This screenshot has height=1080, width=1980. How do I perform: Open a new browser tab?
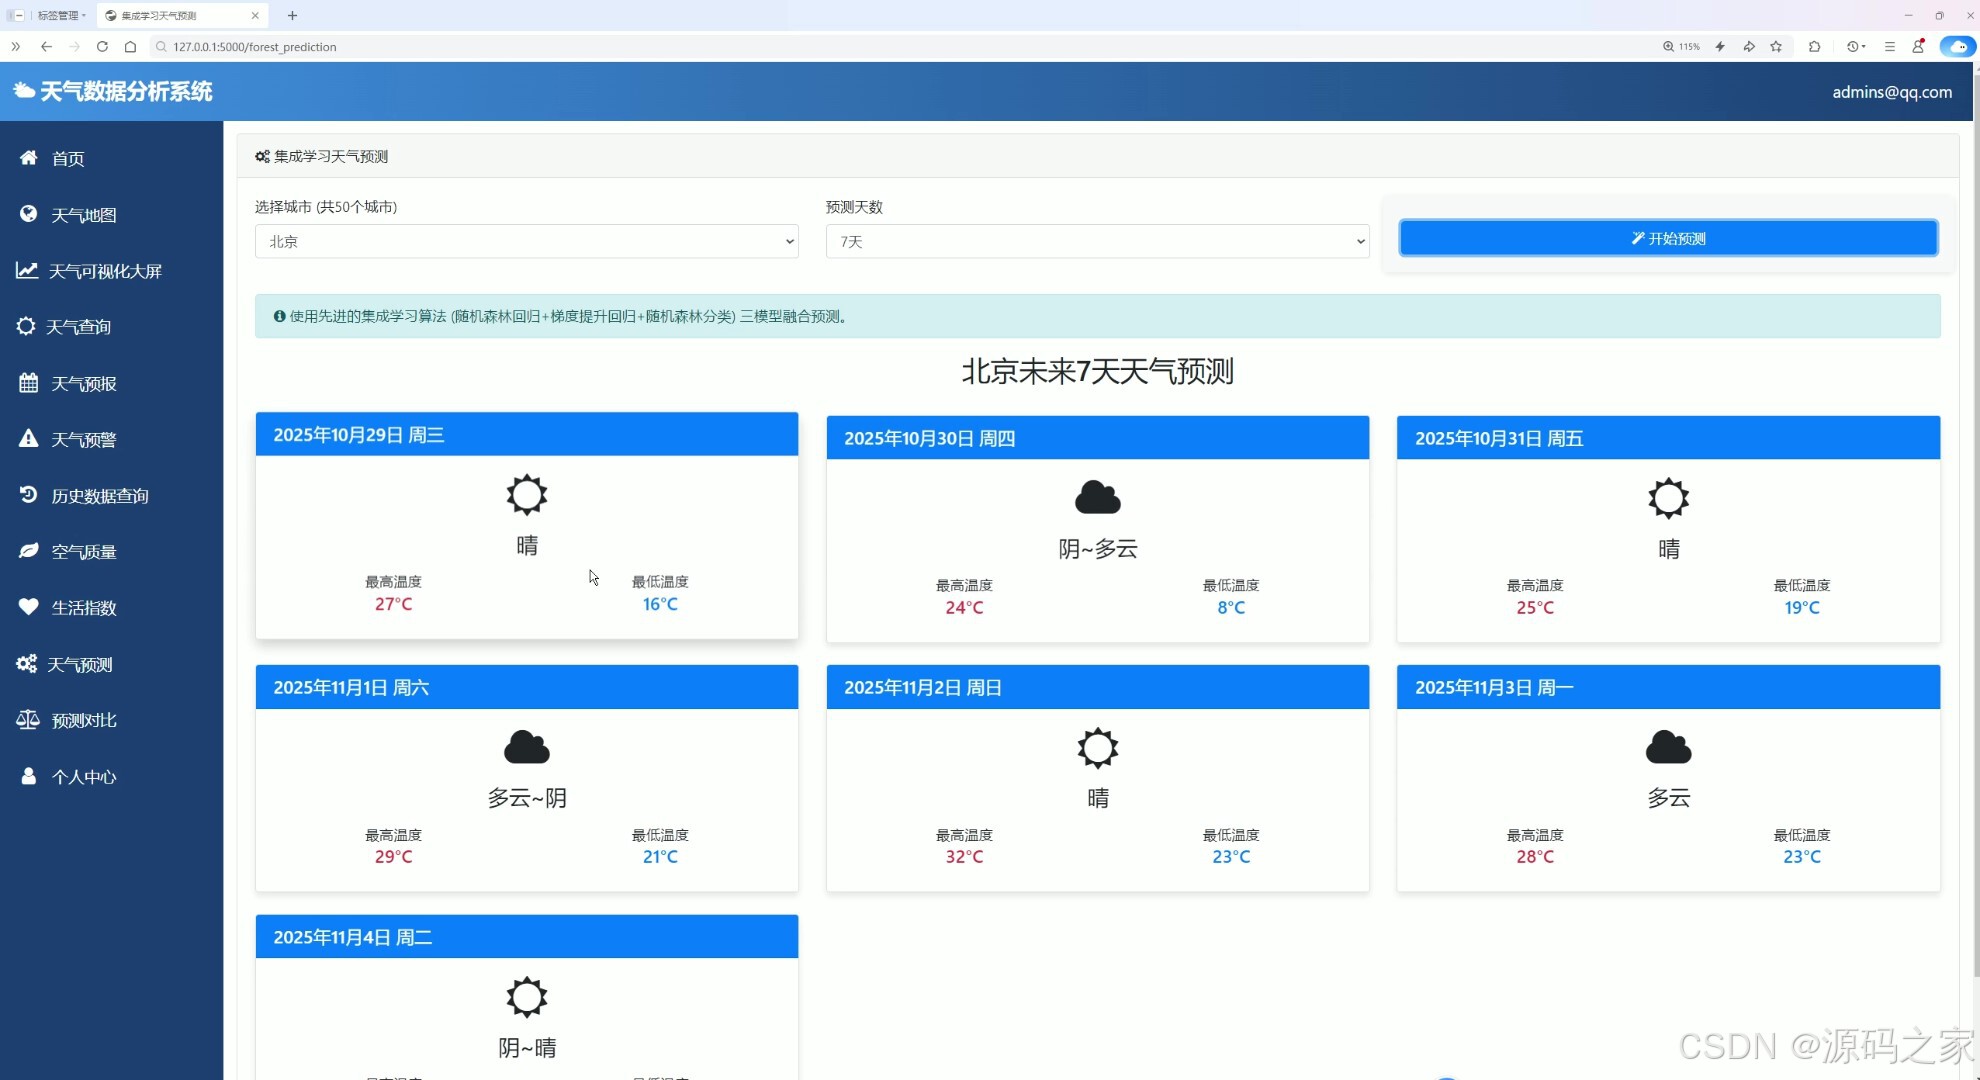(x=292, y=15)
